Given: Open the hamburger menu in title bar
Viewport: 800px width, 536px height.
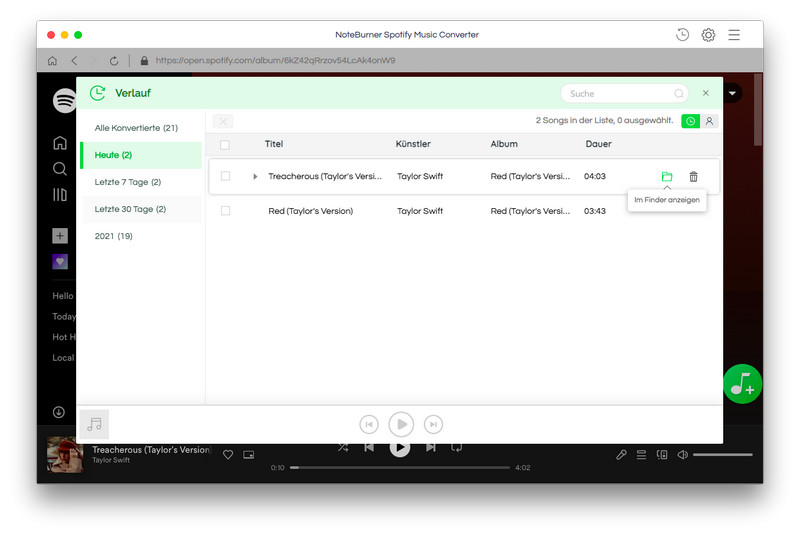Looking at the screenshot, I should 734,35.
